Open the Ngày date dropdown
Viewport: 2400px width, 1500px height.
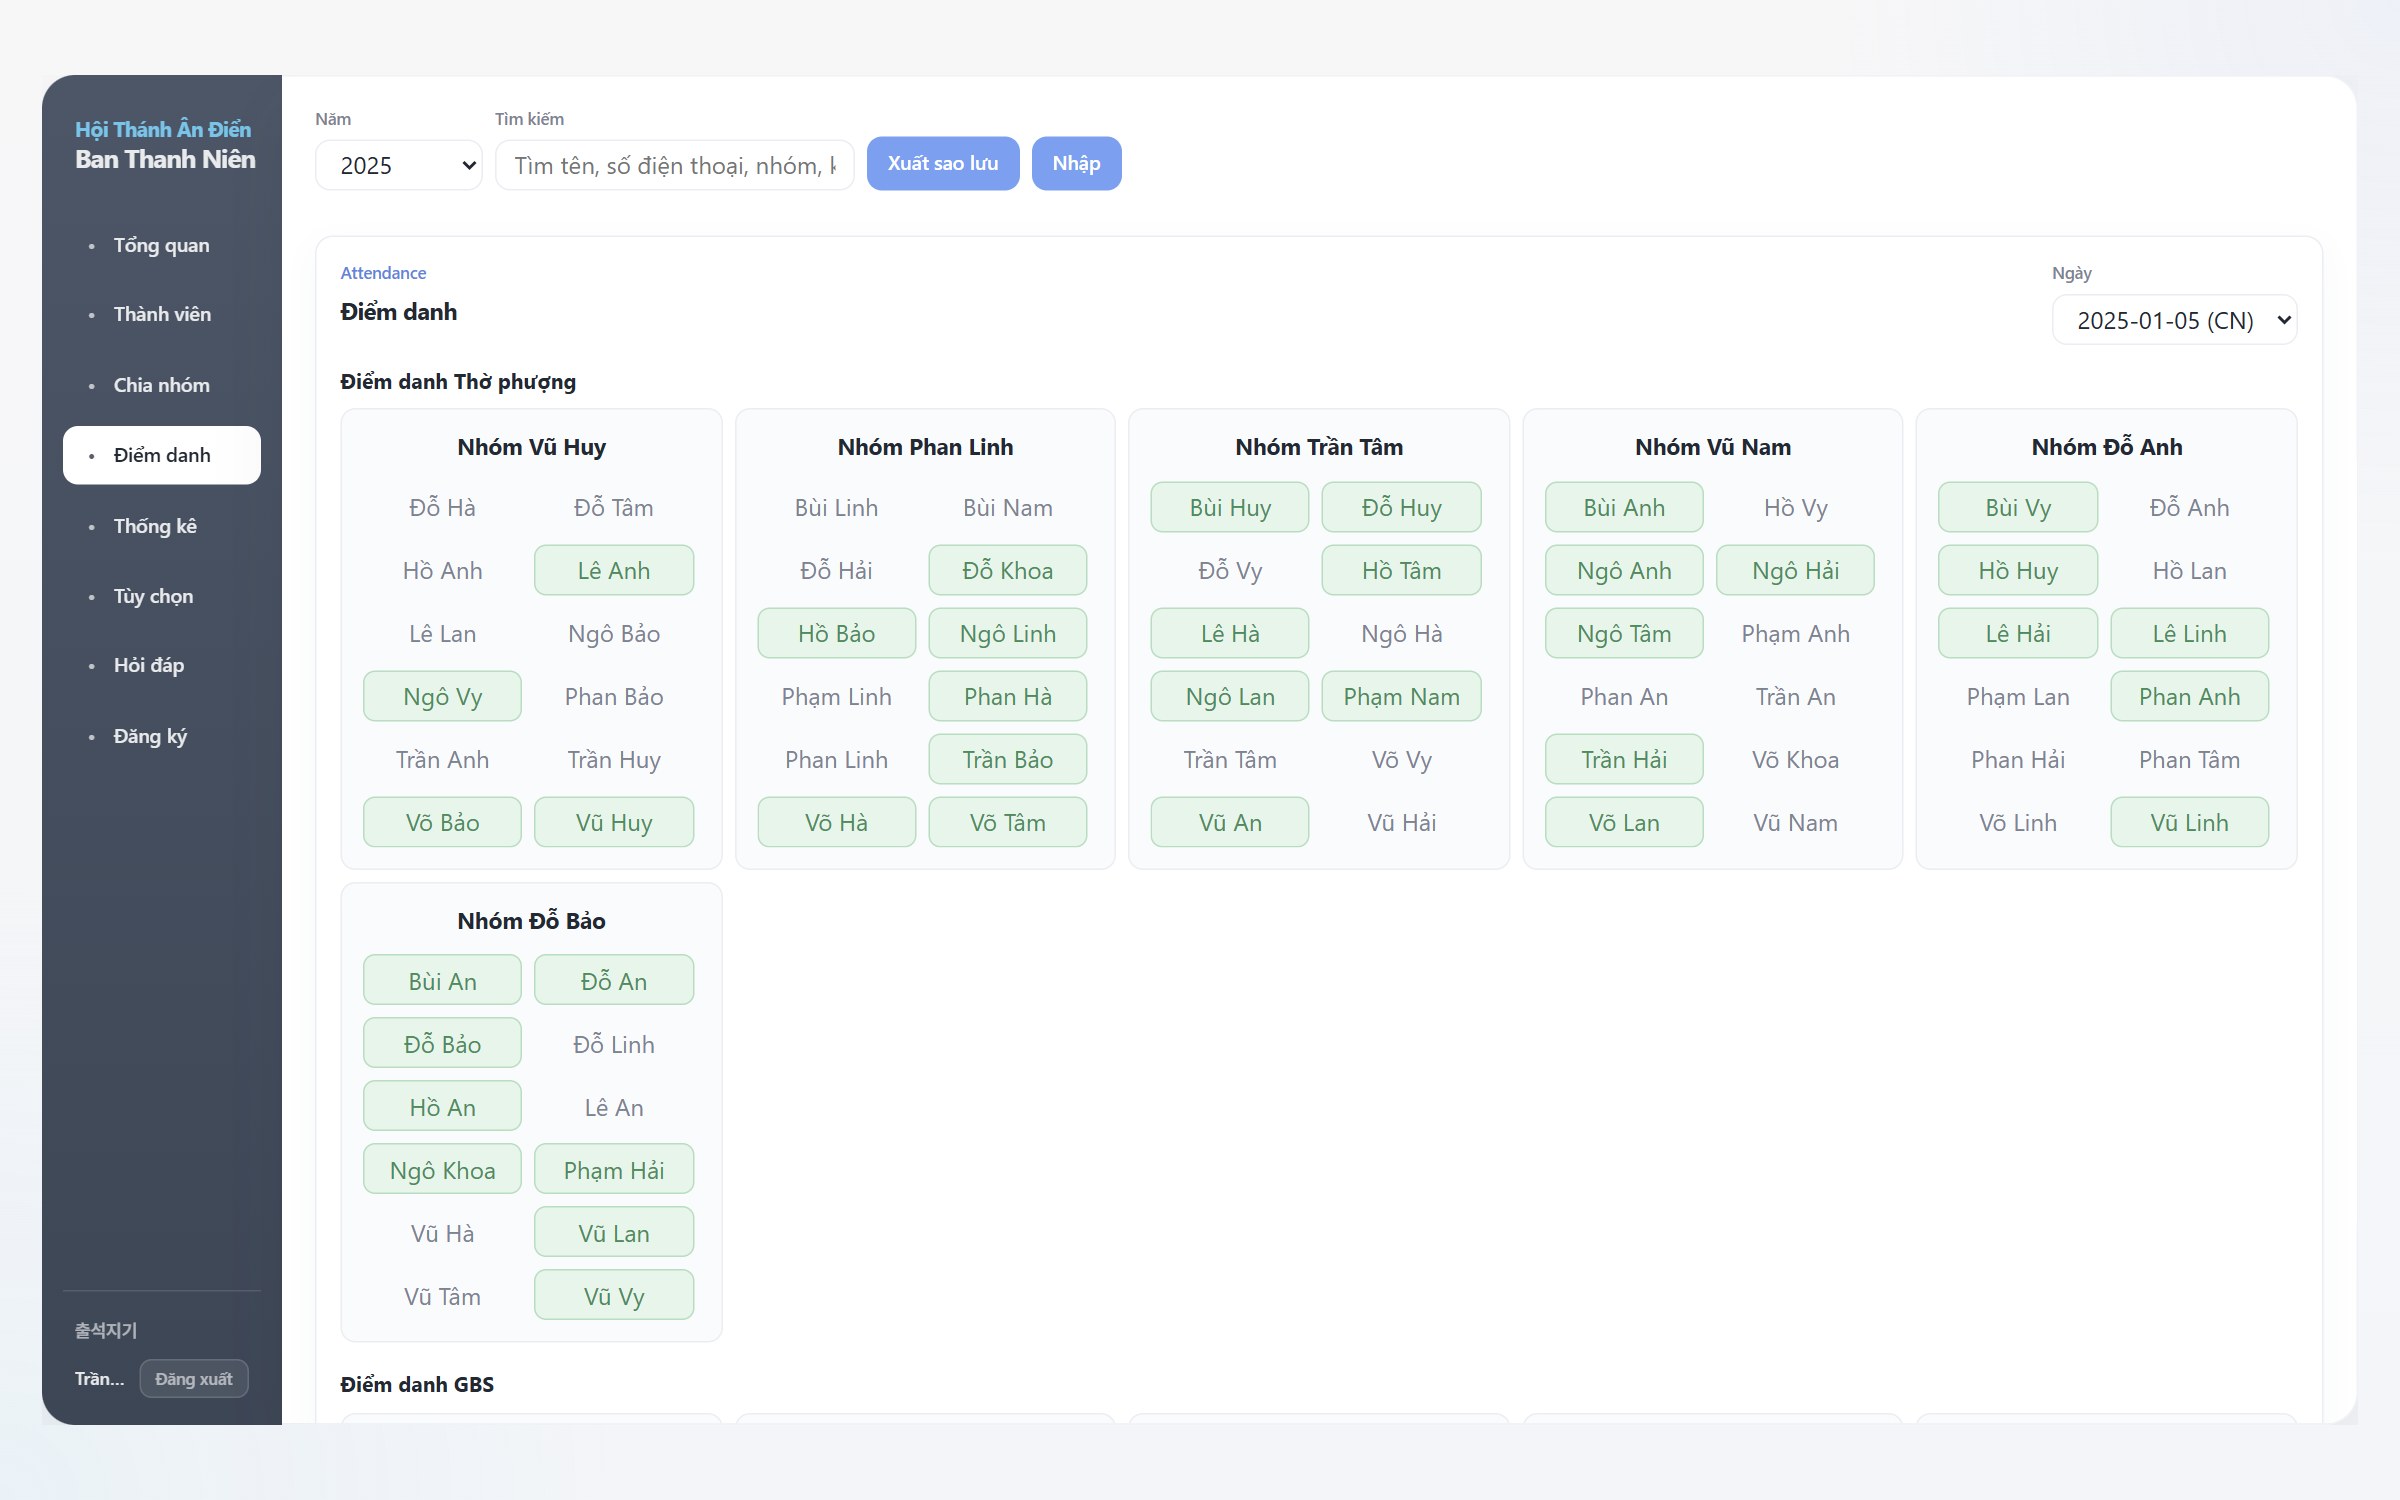2174,320
